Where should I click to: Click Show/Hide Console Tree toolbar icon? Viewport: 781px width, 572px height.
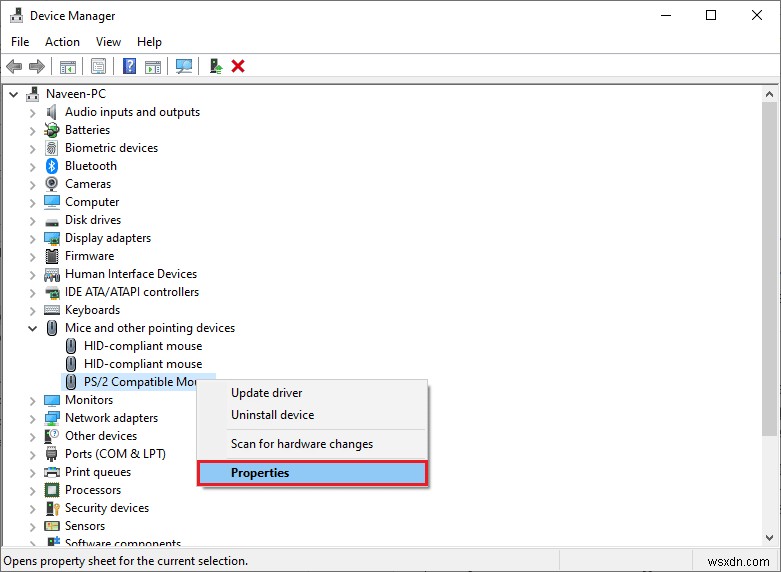coord(68,66)
